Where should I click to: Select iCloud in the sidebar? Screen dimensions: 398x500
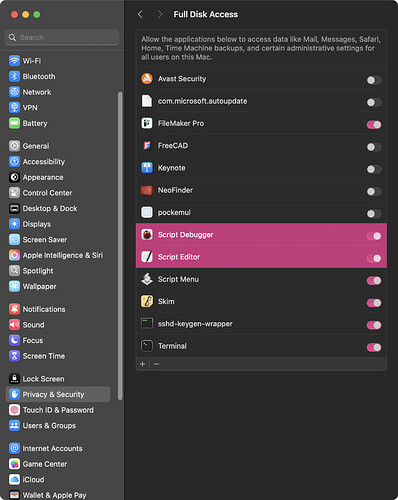(x=27, y=479)
